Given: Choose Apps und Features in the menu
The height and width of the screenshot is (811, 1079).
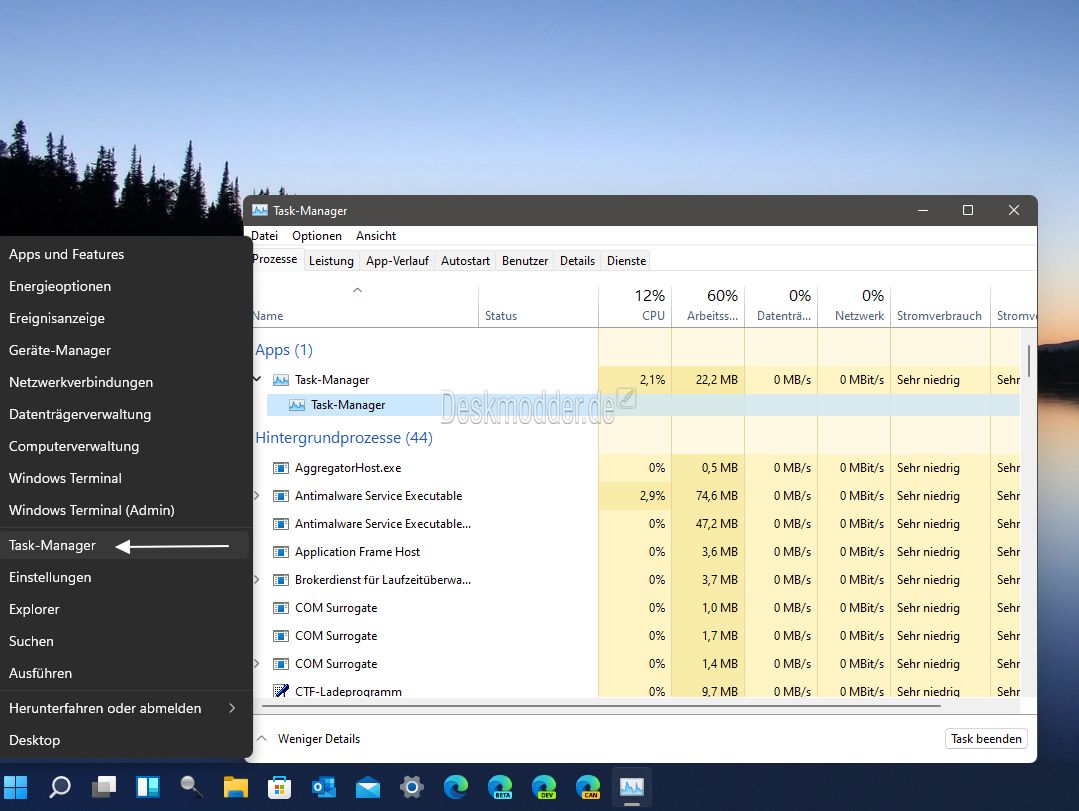Looking at the screenshot, I should [124, 254].
